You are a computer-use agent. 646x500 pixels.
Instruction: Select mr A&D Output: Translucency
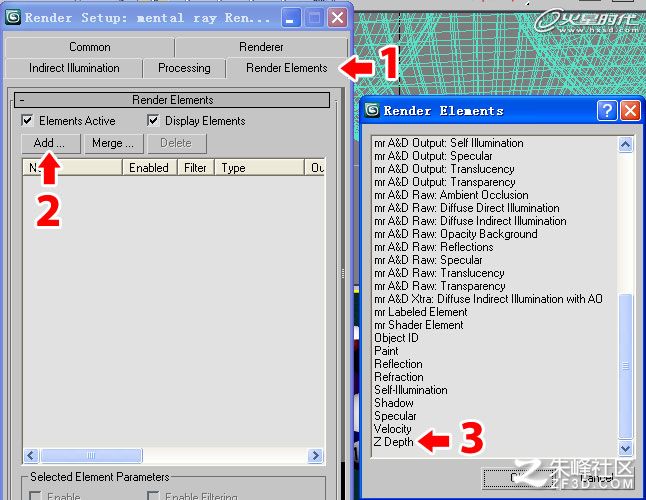444,169
